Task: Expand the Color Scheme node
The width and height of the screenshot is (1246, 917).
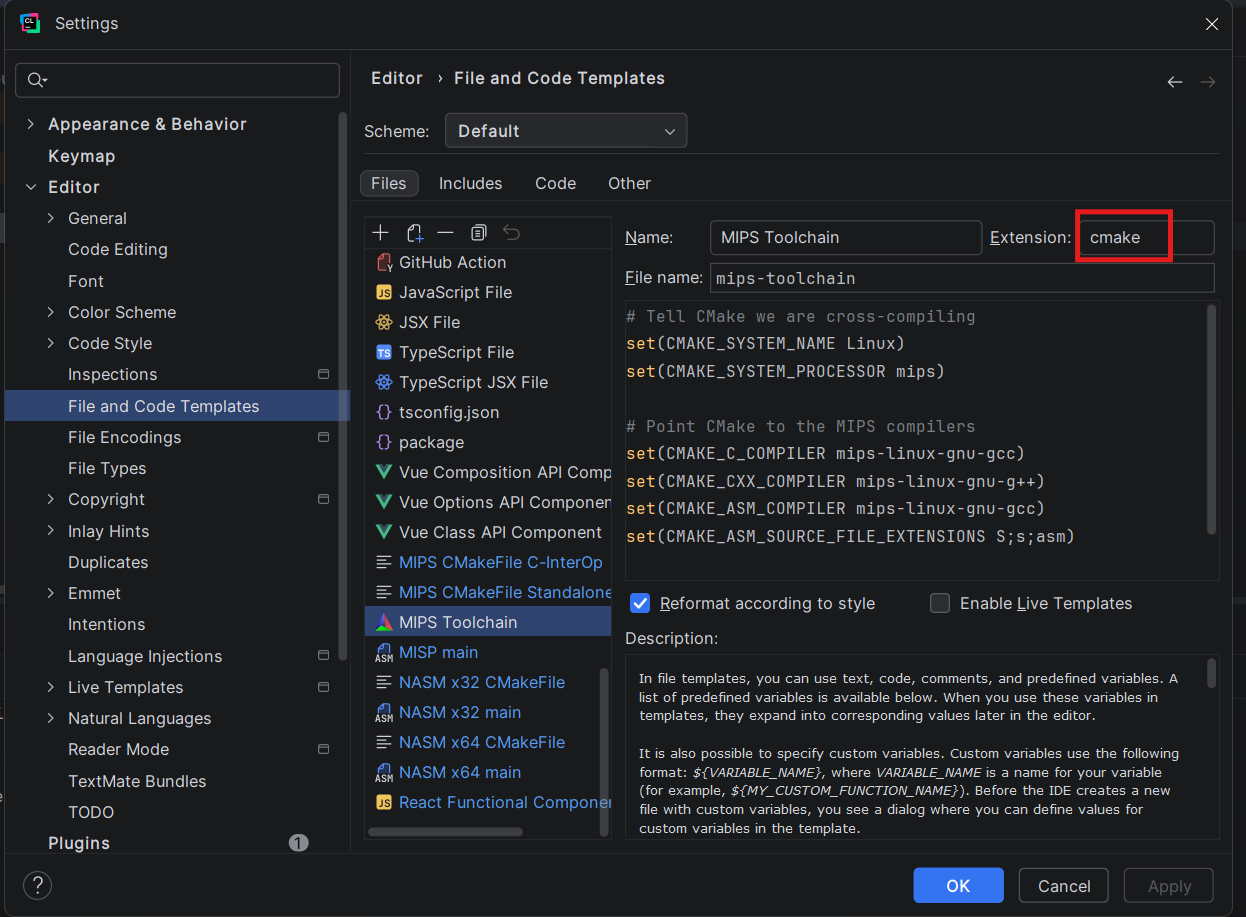Action: (x=51, y=312)
